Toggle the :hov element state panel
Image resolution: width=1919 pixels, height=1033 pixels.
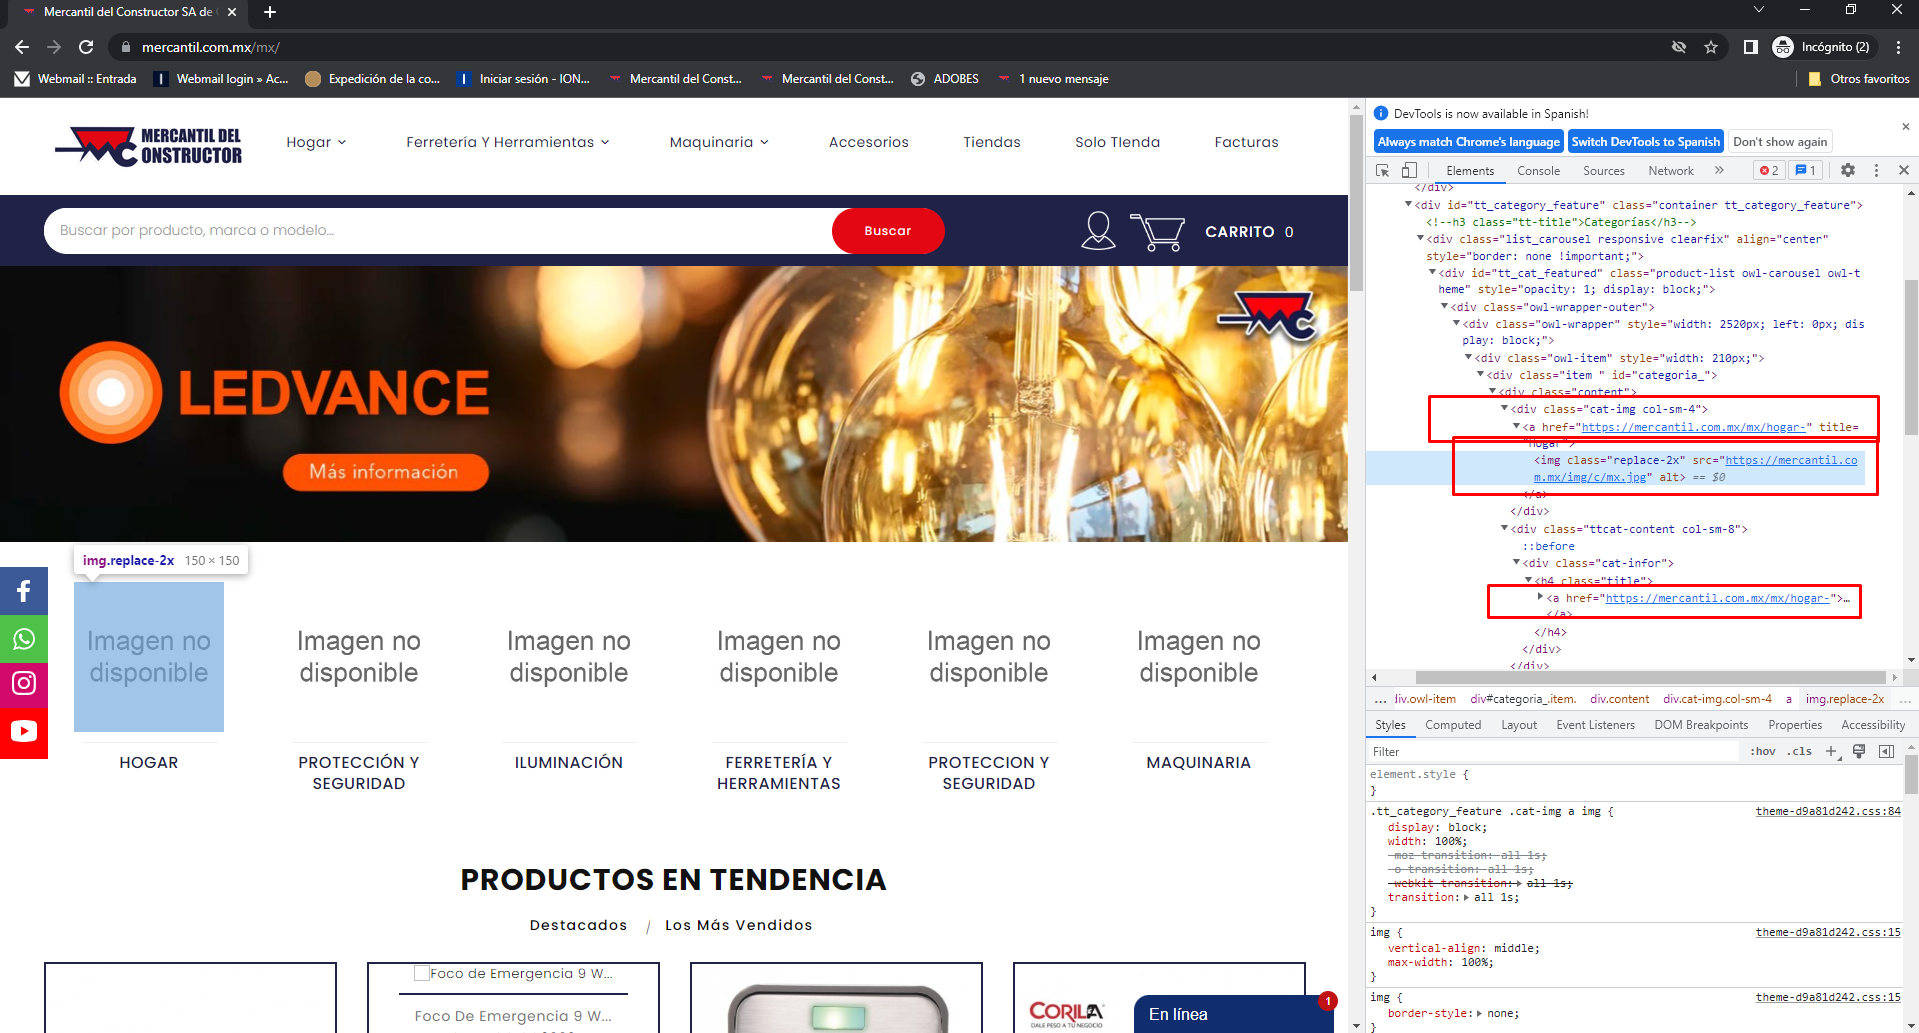pyautogui.click(x=1763, y=751)
